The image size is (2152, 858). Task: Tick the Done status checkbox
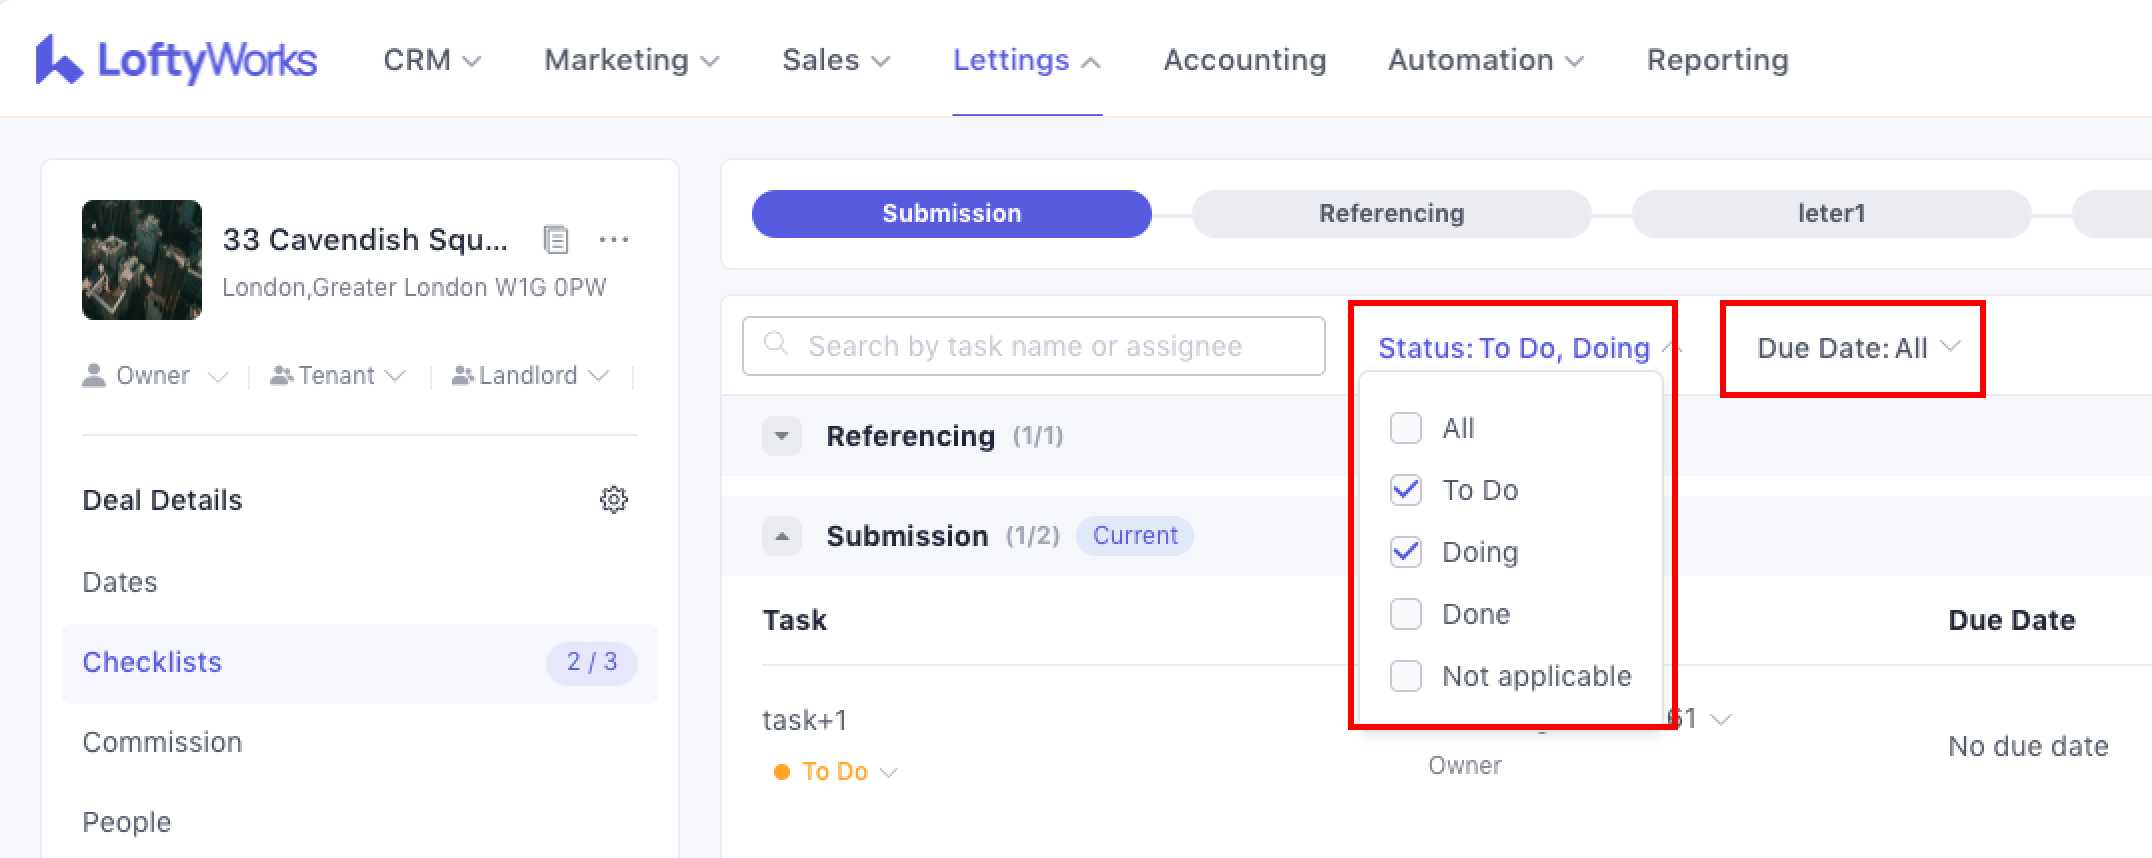pyautogui.click(x=1406, y=614)
